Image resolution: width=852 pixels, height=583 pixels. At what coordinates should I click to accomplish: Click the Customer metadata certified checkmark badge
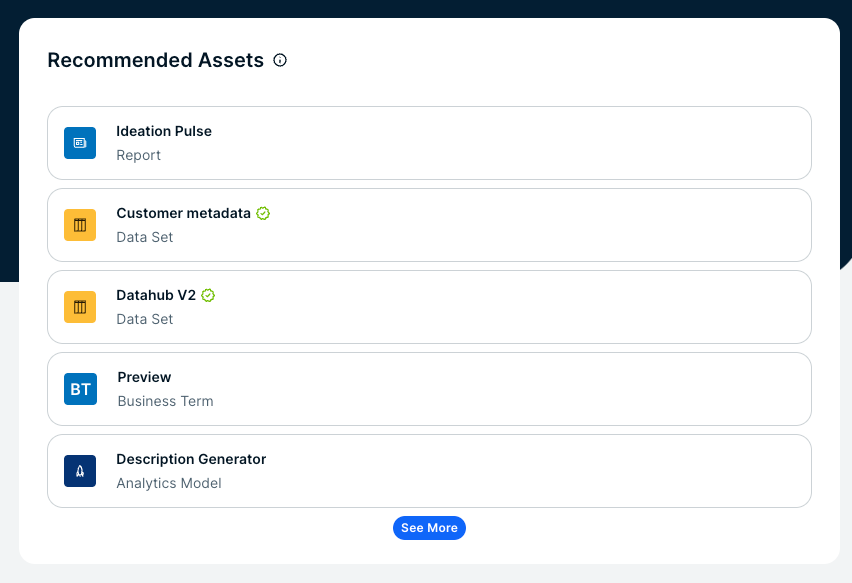(263, 213)
